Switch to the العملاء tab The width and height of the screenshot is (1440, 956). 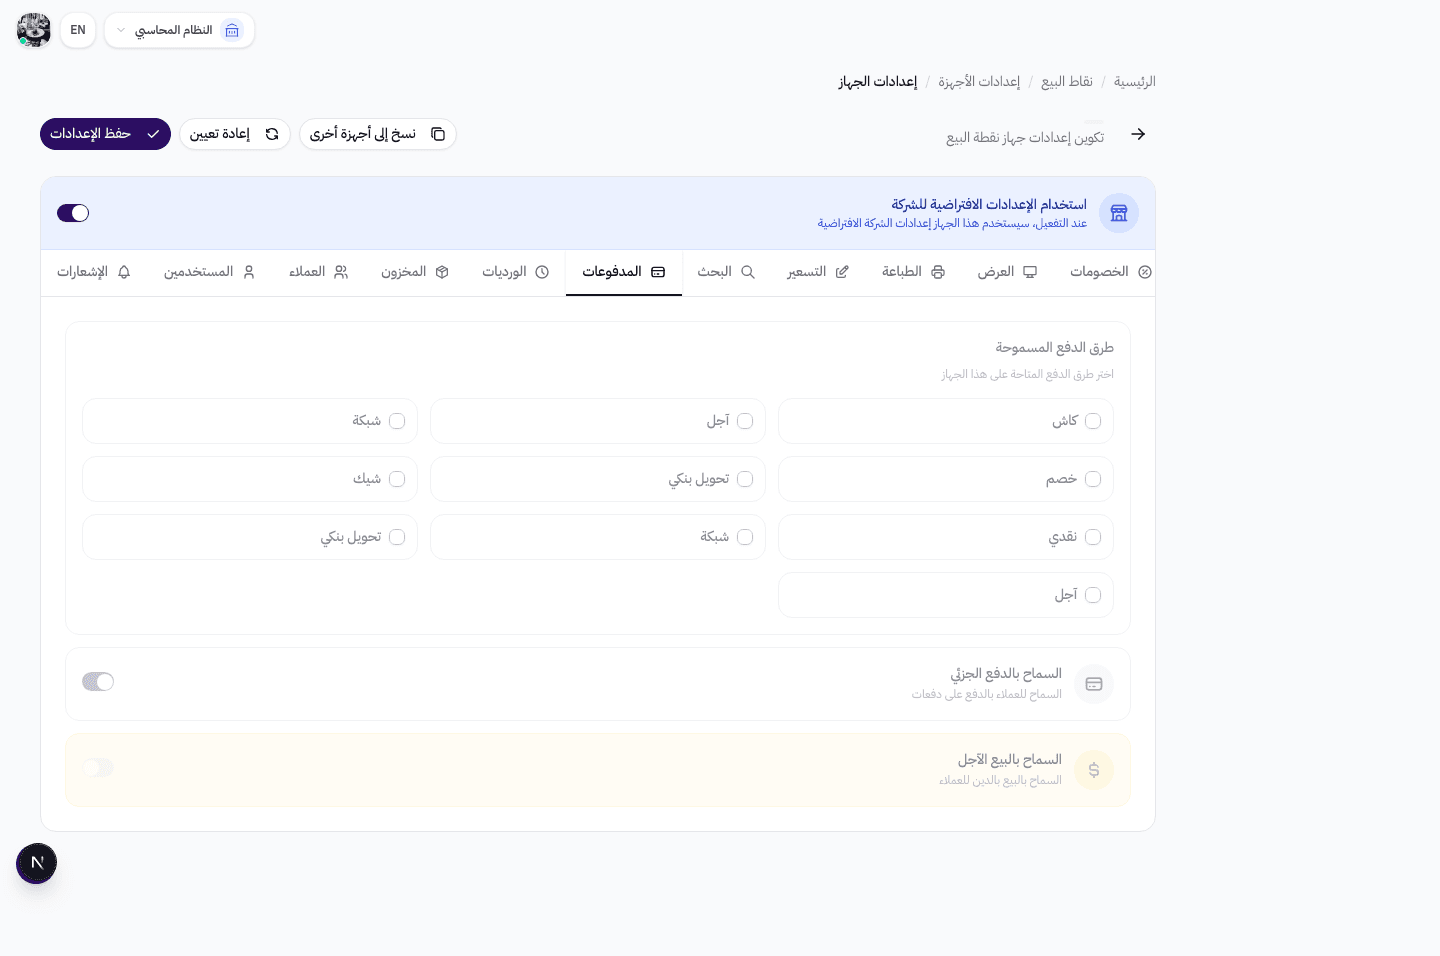[318, 272]
